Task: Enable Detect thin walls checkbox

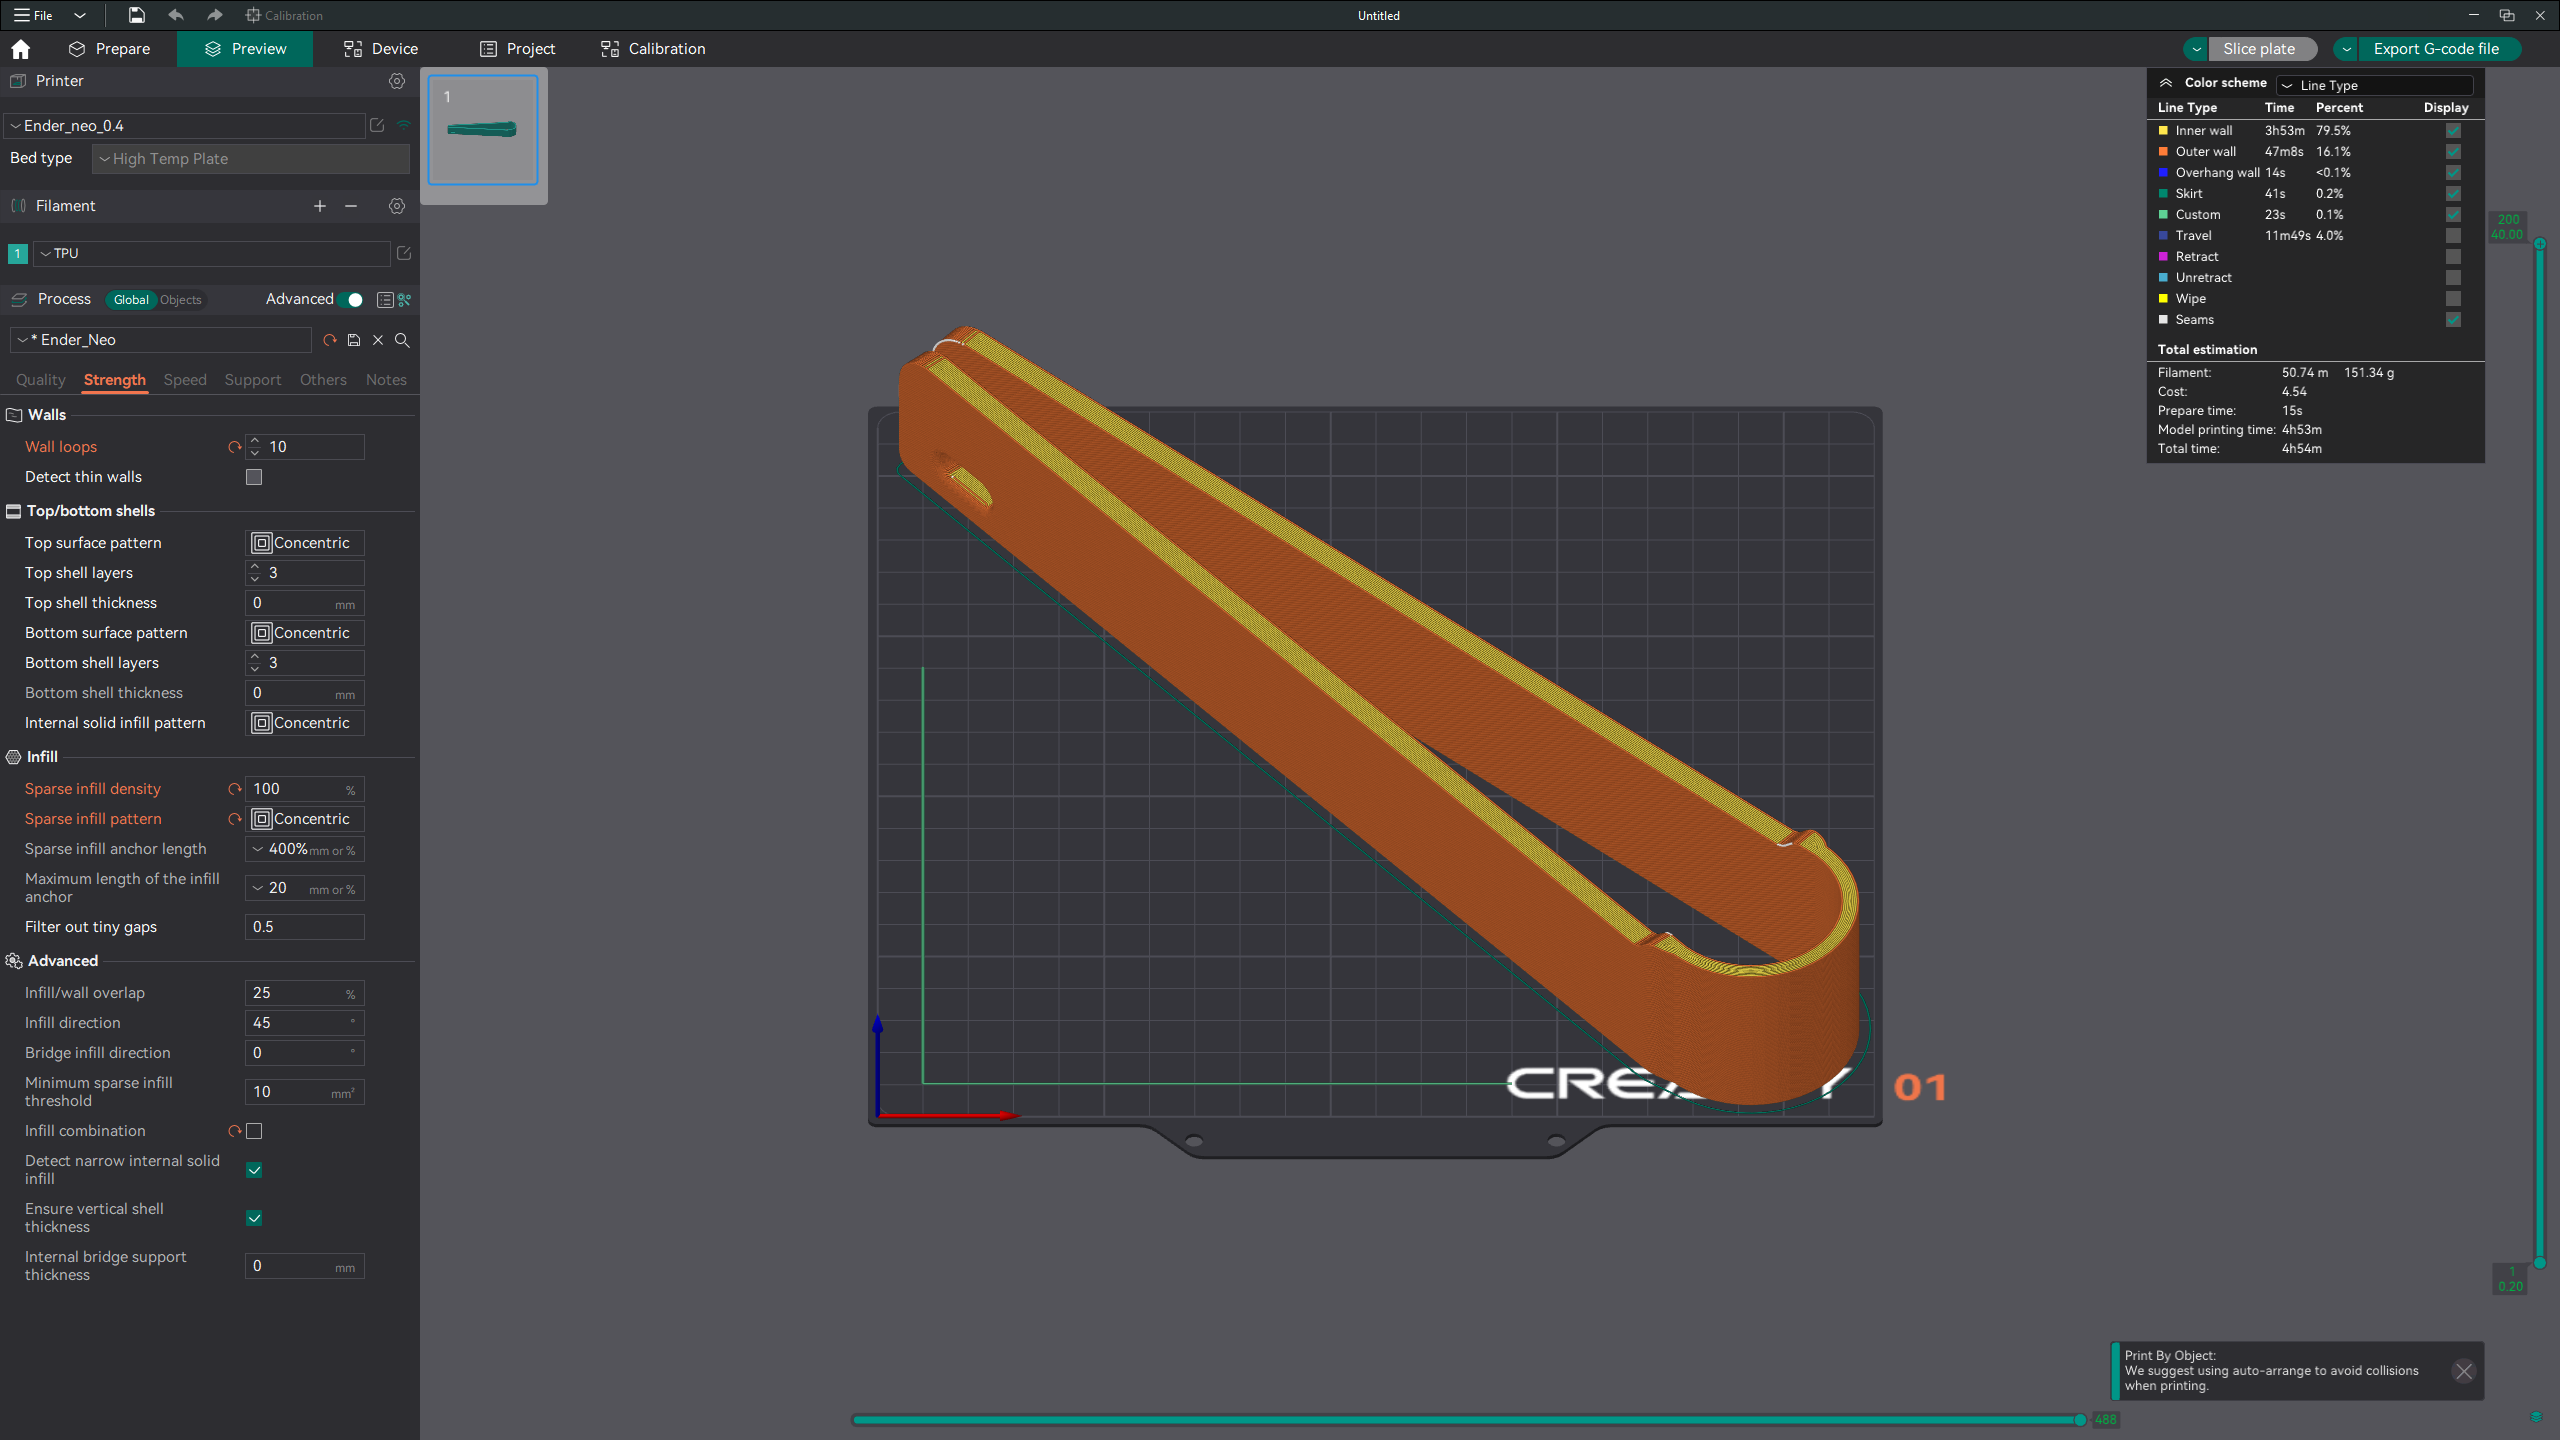Action: click(x=254, y=477)
